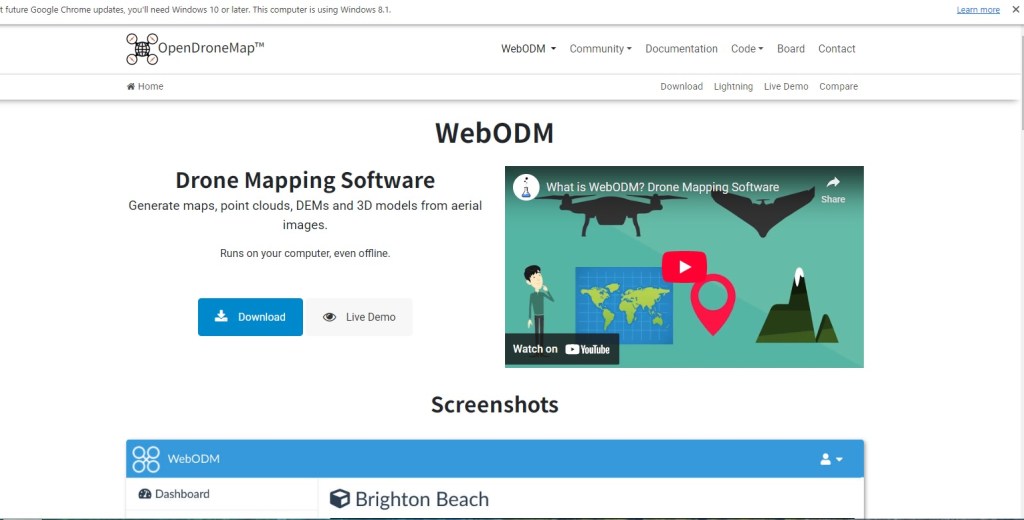Open the Documentation menu item
This screenshot has width=1024, height=520.
click(x=681, y=49)
